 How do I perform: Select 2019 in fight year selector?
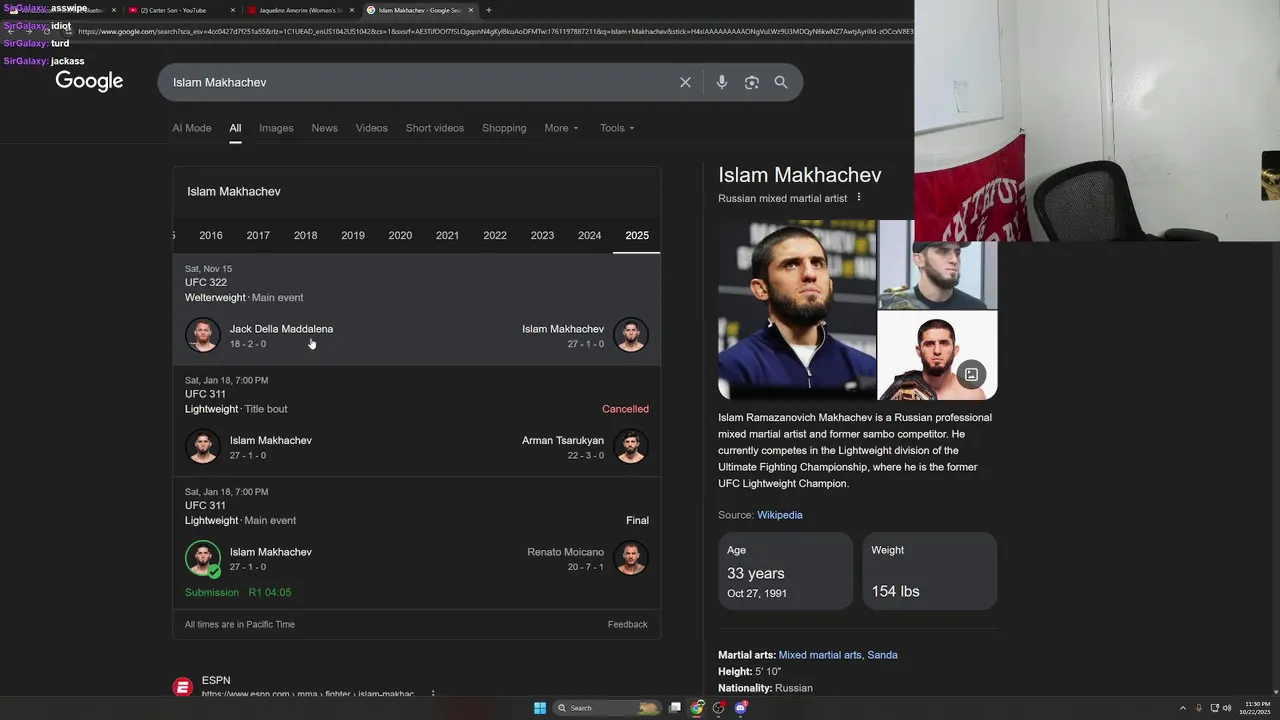[x=353, y=236]
